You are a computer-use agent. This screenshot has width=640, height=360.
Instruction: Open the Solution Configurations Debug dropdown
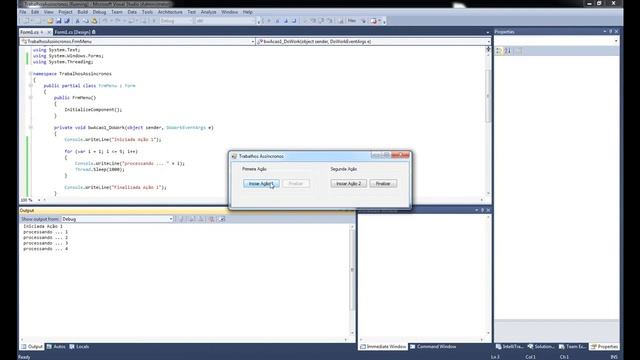click(x=176, y=21)
